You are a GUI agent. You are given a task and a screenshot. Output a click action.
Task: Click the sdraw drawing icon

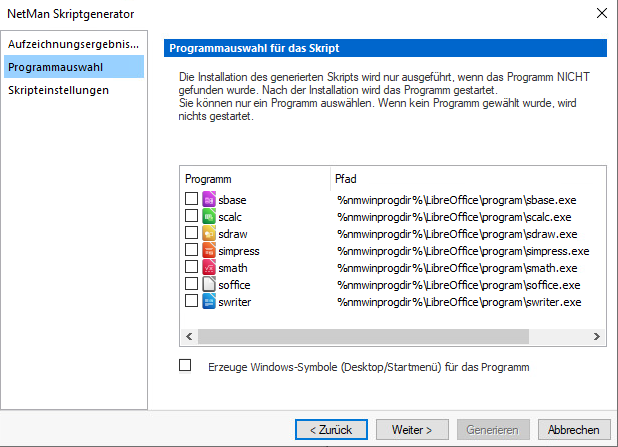[x=209, y=233]
